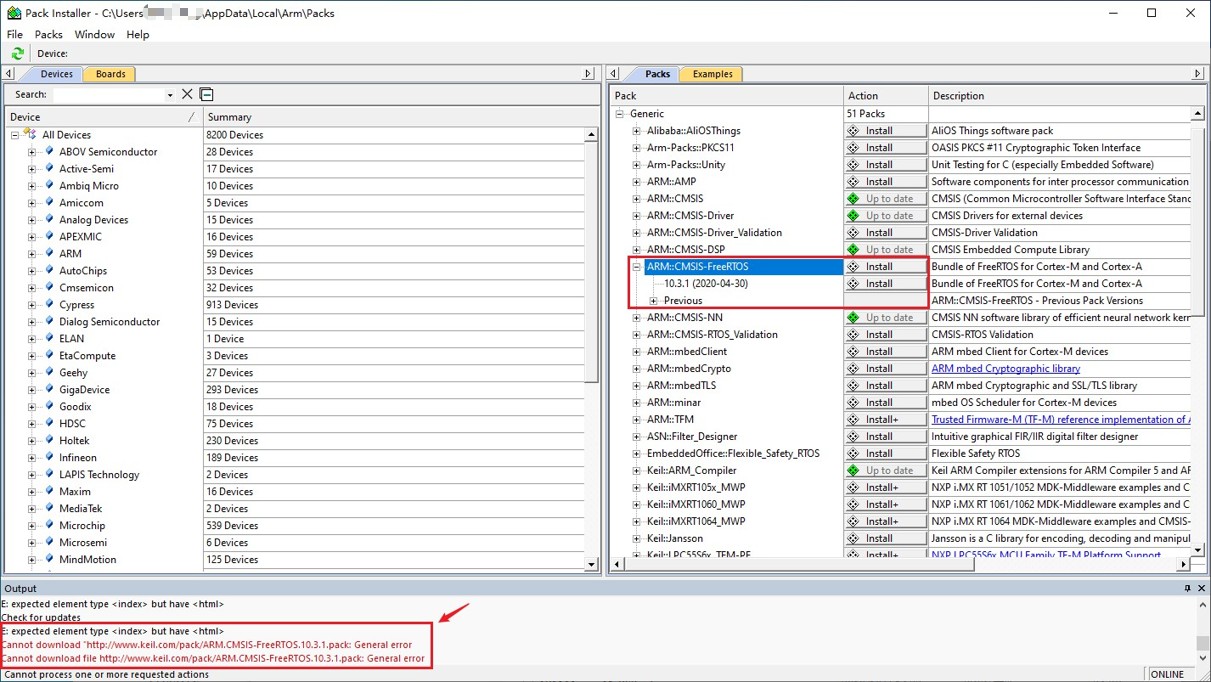The image size is (1211, 682).
Task: Click the Pack Installer icon in the title bar
Action: (13, 13)
